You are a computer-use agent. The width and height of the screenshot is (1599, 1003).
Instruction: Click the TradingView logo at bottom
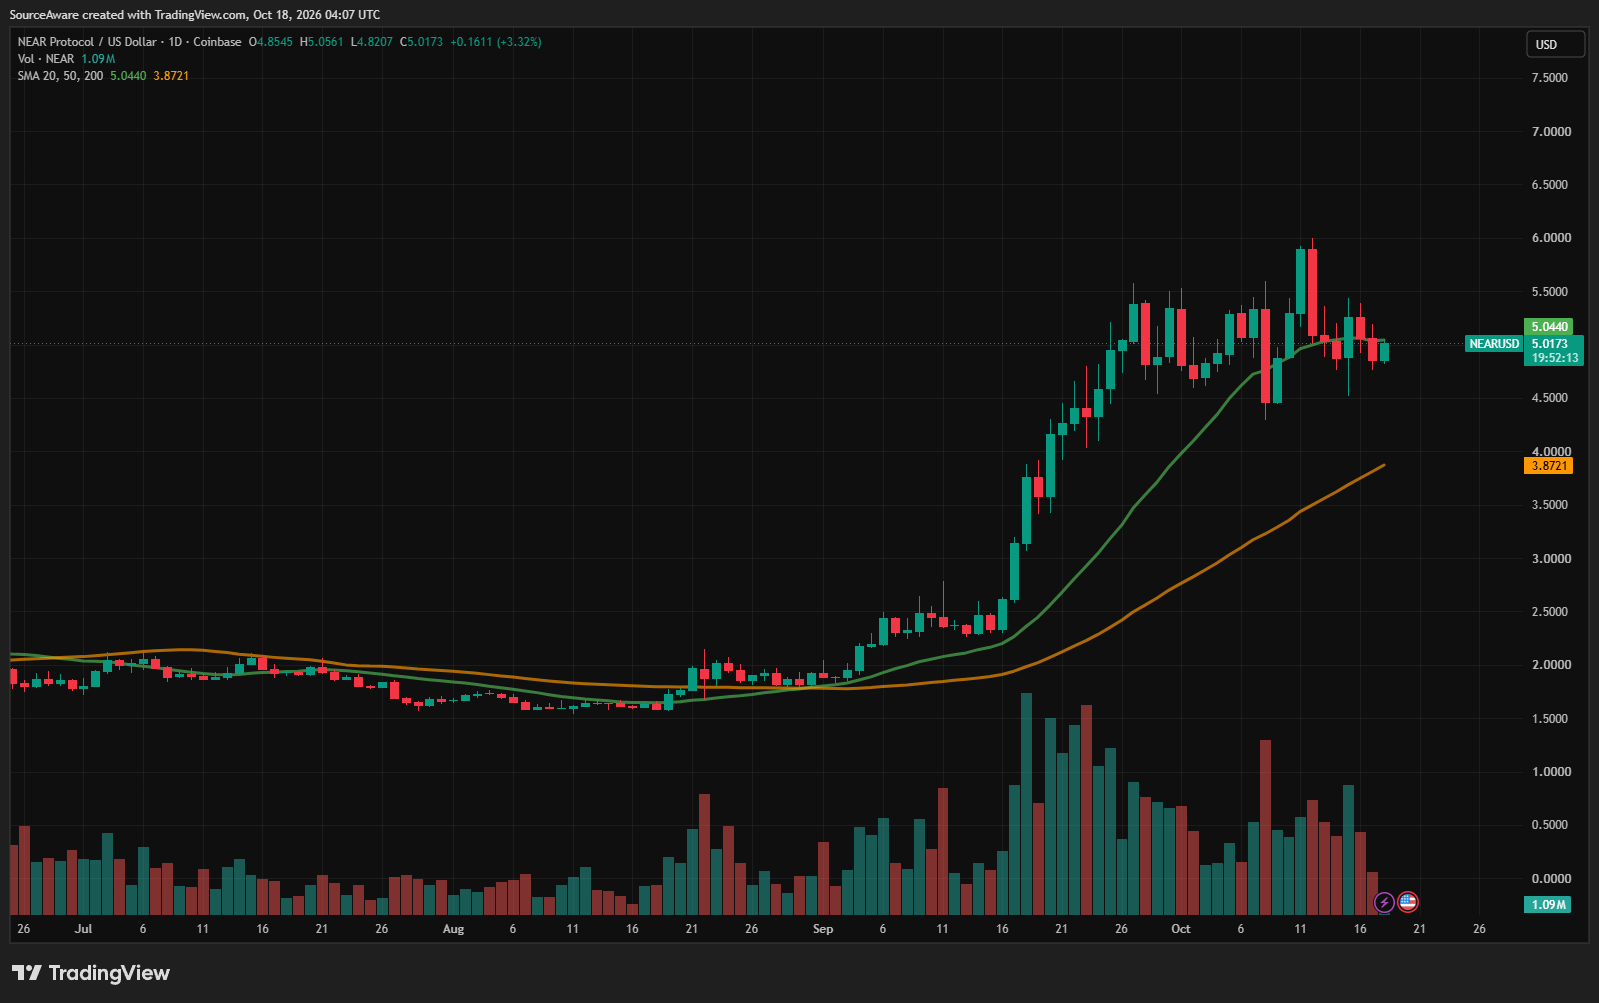(x=91, y=973)
